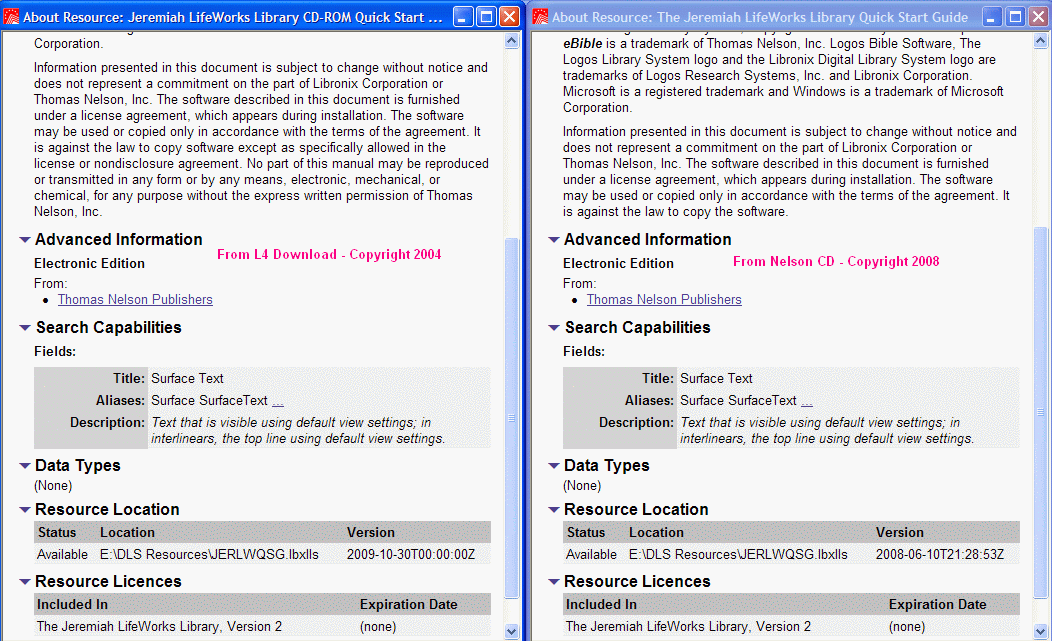Collapse Resource Licences in right window
The image size is (1052, 641).
tap(554, 582)
